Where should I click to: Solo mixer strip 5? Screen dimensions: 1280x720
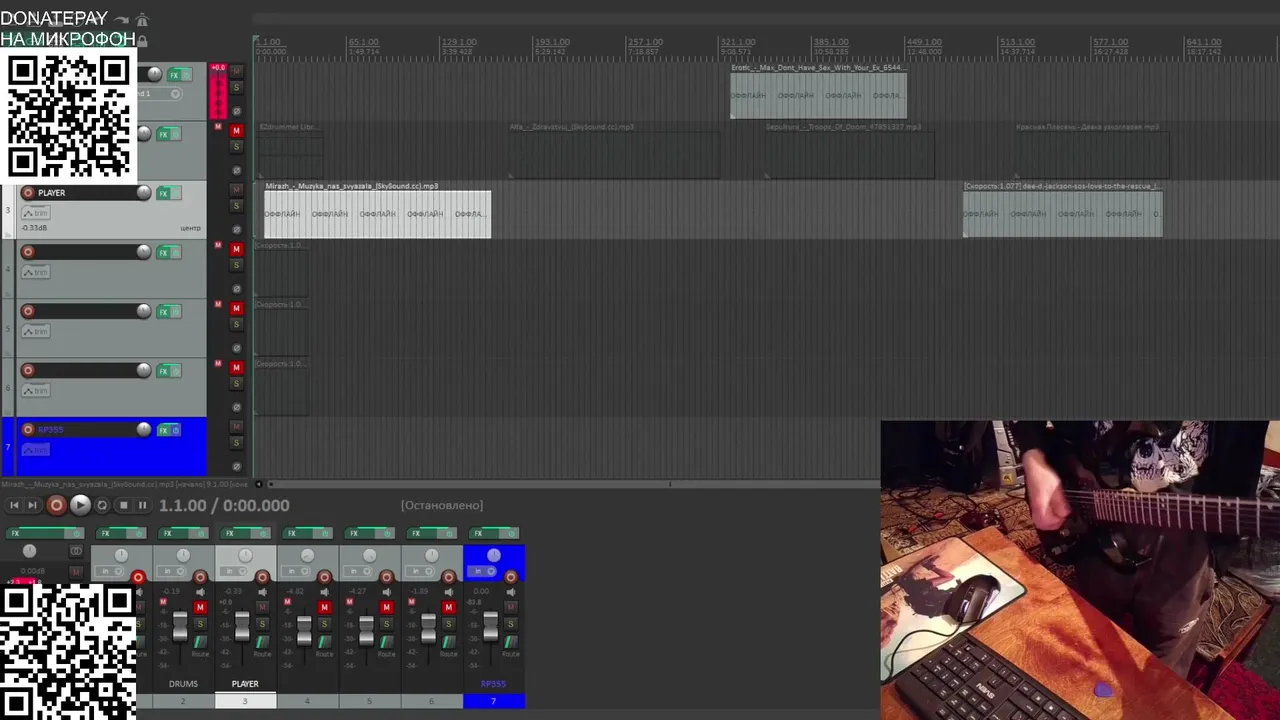(386, 624)
